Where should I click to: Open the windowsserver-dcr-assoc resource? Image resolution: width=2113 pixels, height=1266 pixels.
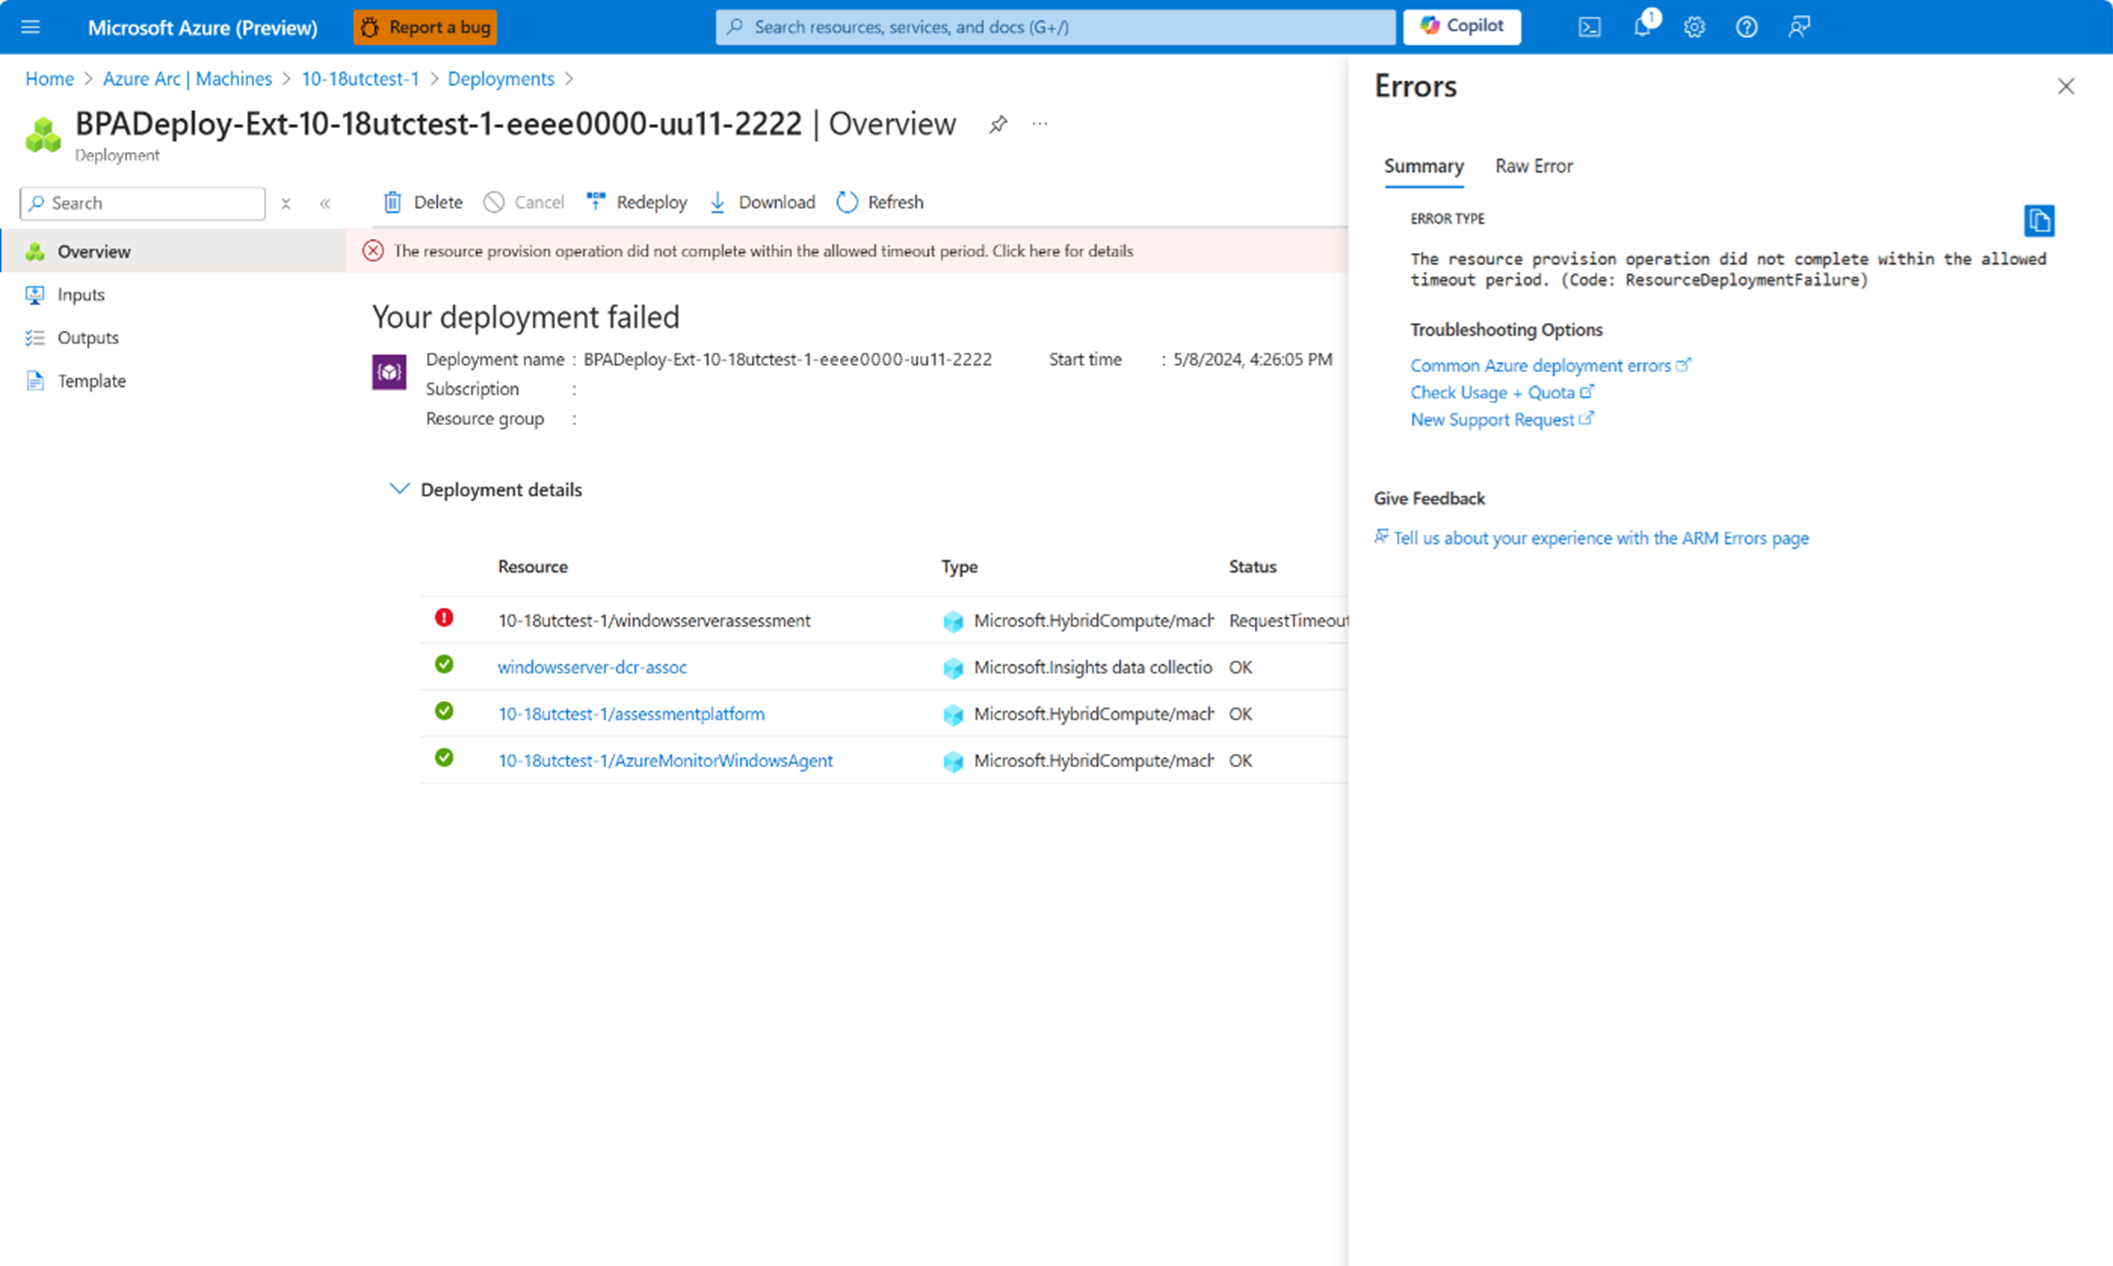coord(592,666)
